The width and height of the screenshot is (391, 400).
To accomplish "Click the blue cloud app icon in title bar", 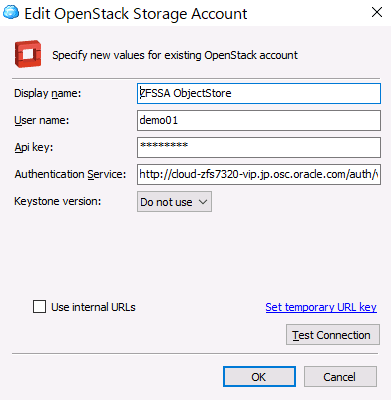I will 11,13.
